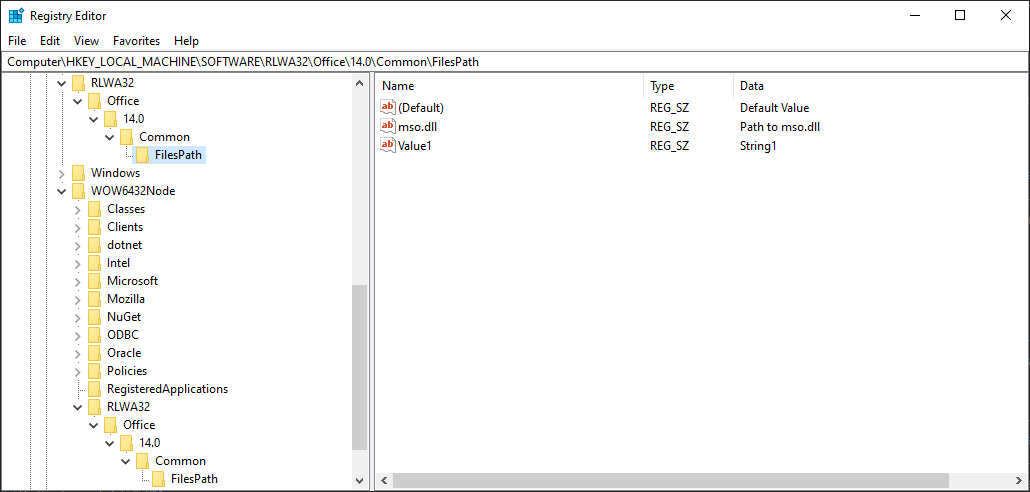The height and width of the screenshot is (492, 1030).
Task: Select the (Default) value's ab string icon
Action: tap(388, 107)
